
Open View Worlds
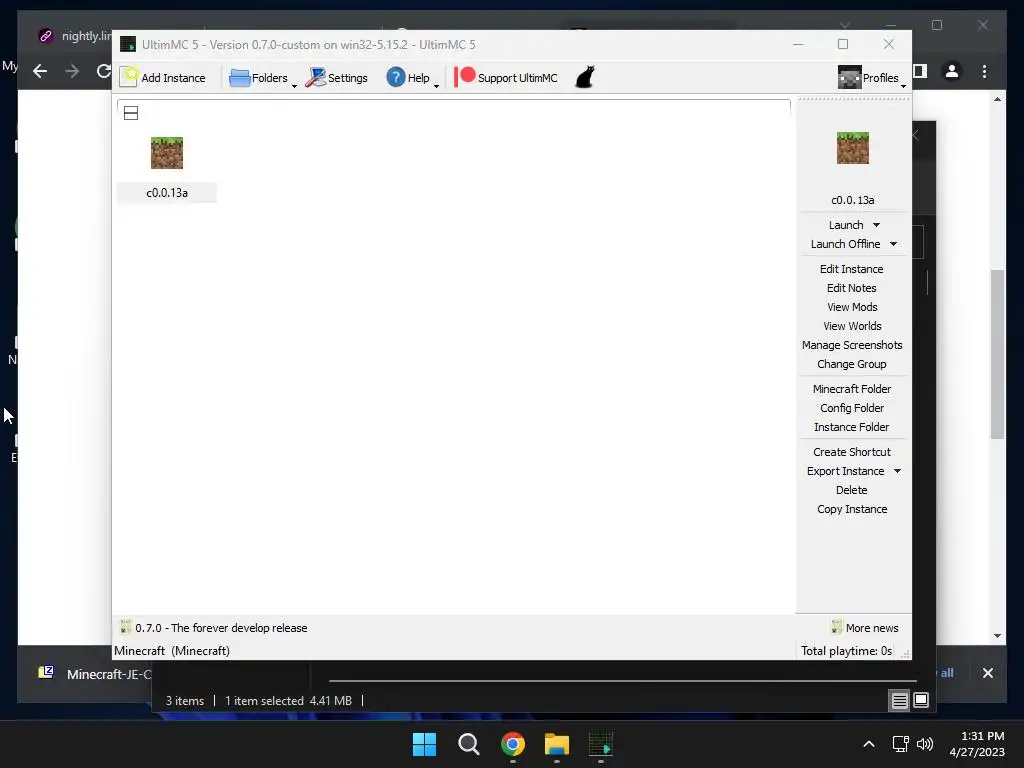pos(852,326)
